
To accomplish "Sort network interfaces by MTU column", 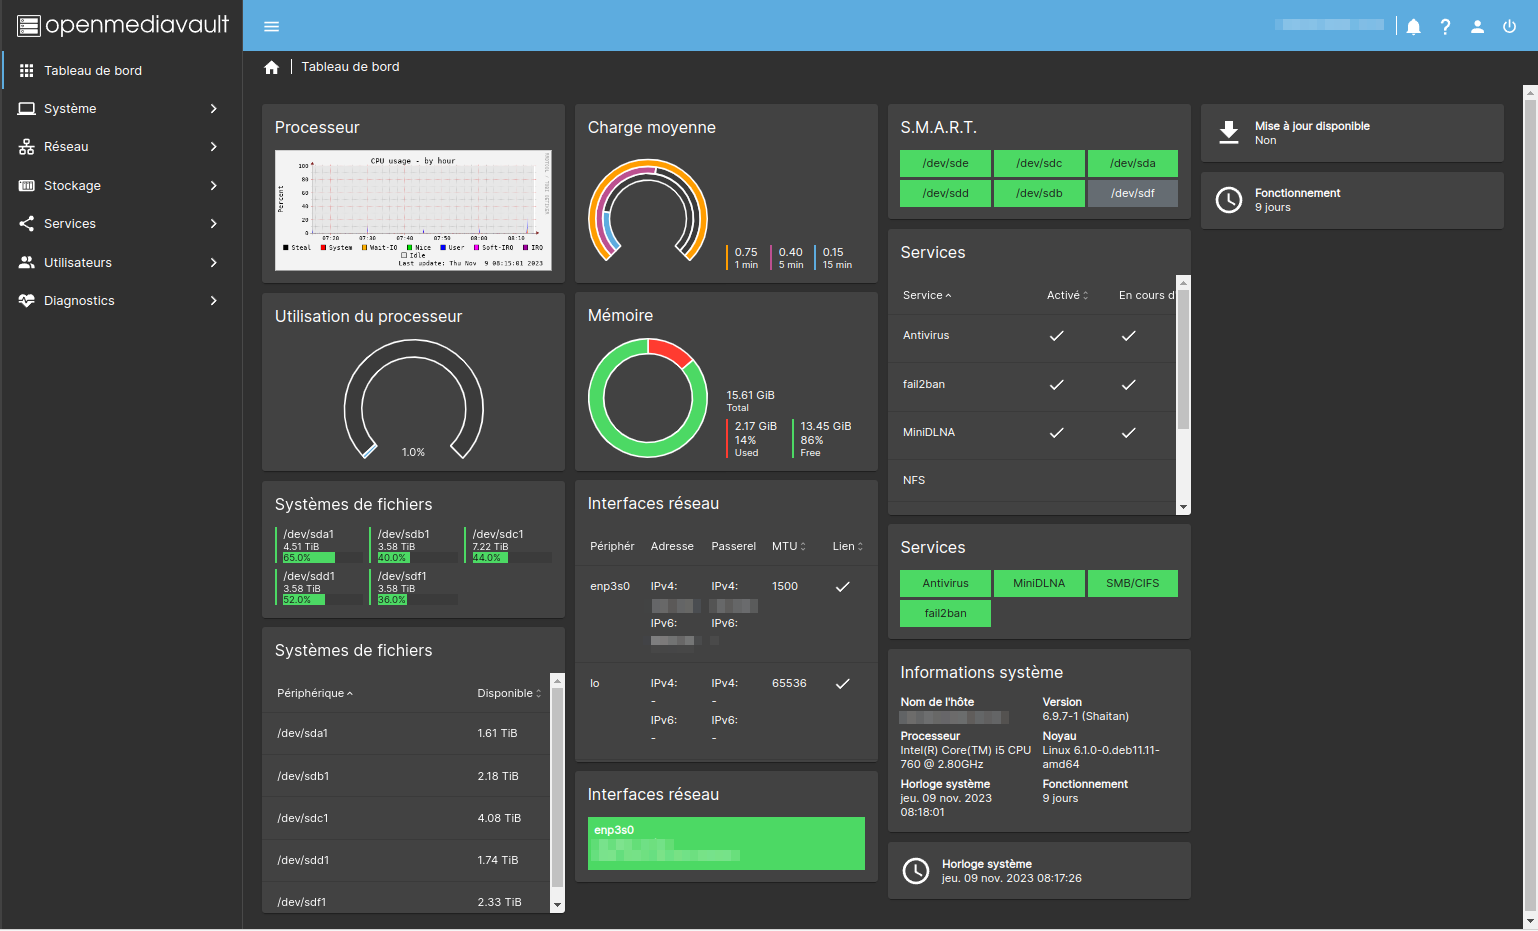I will [788, 546].
